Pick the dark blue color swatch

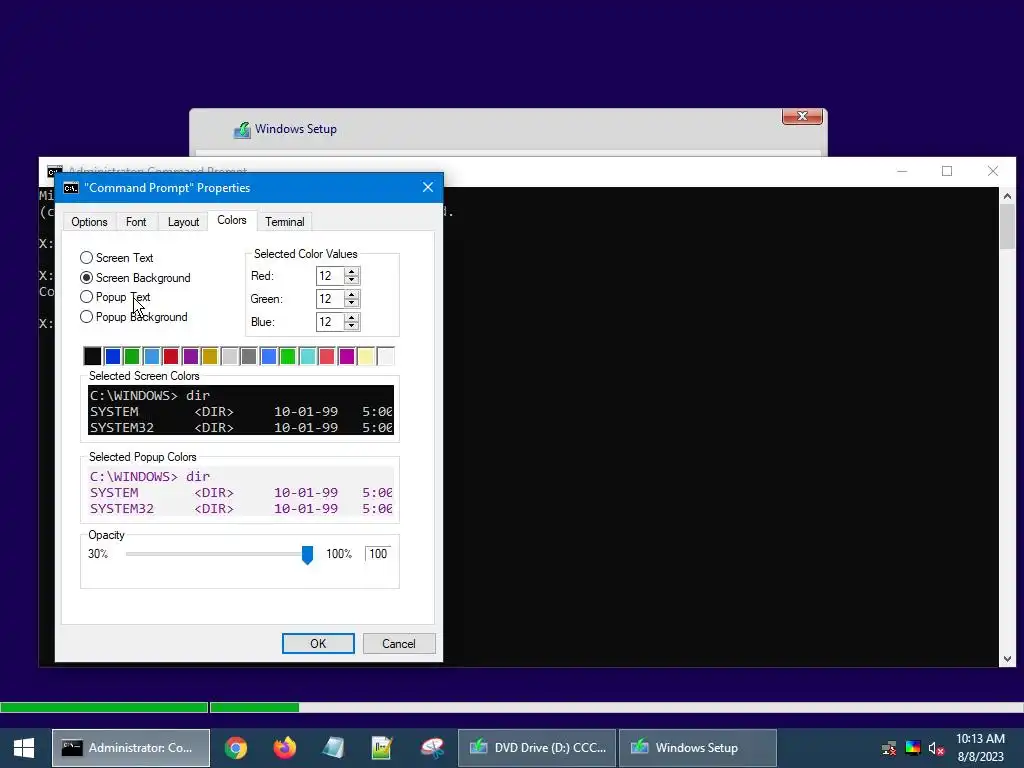click(112, 356)
